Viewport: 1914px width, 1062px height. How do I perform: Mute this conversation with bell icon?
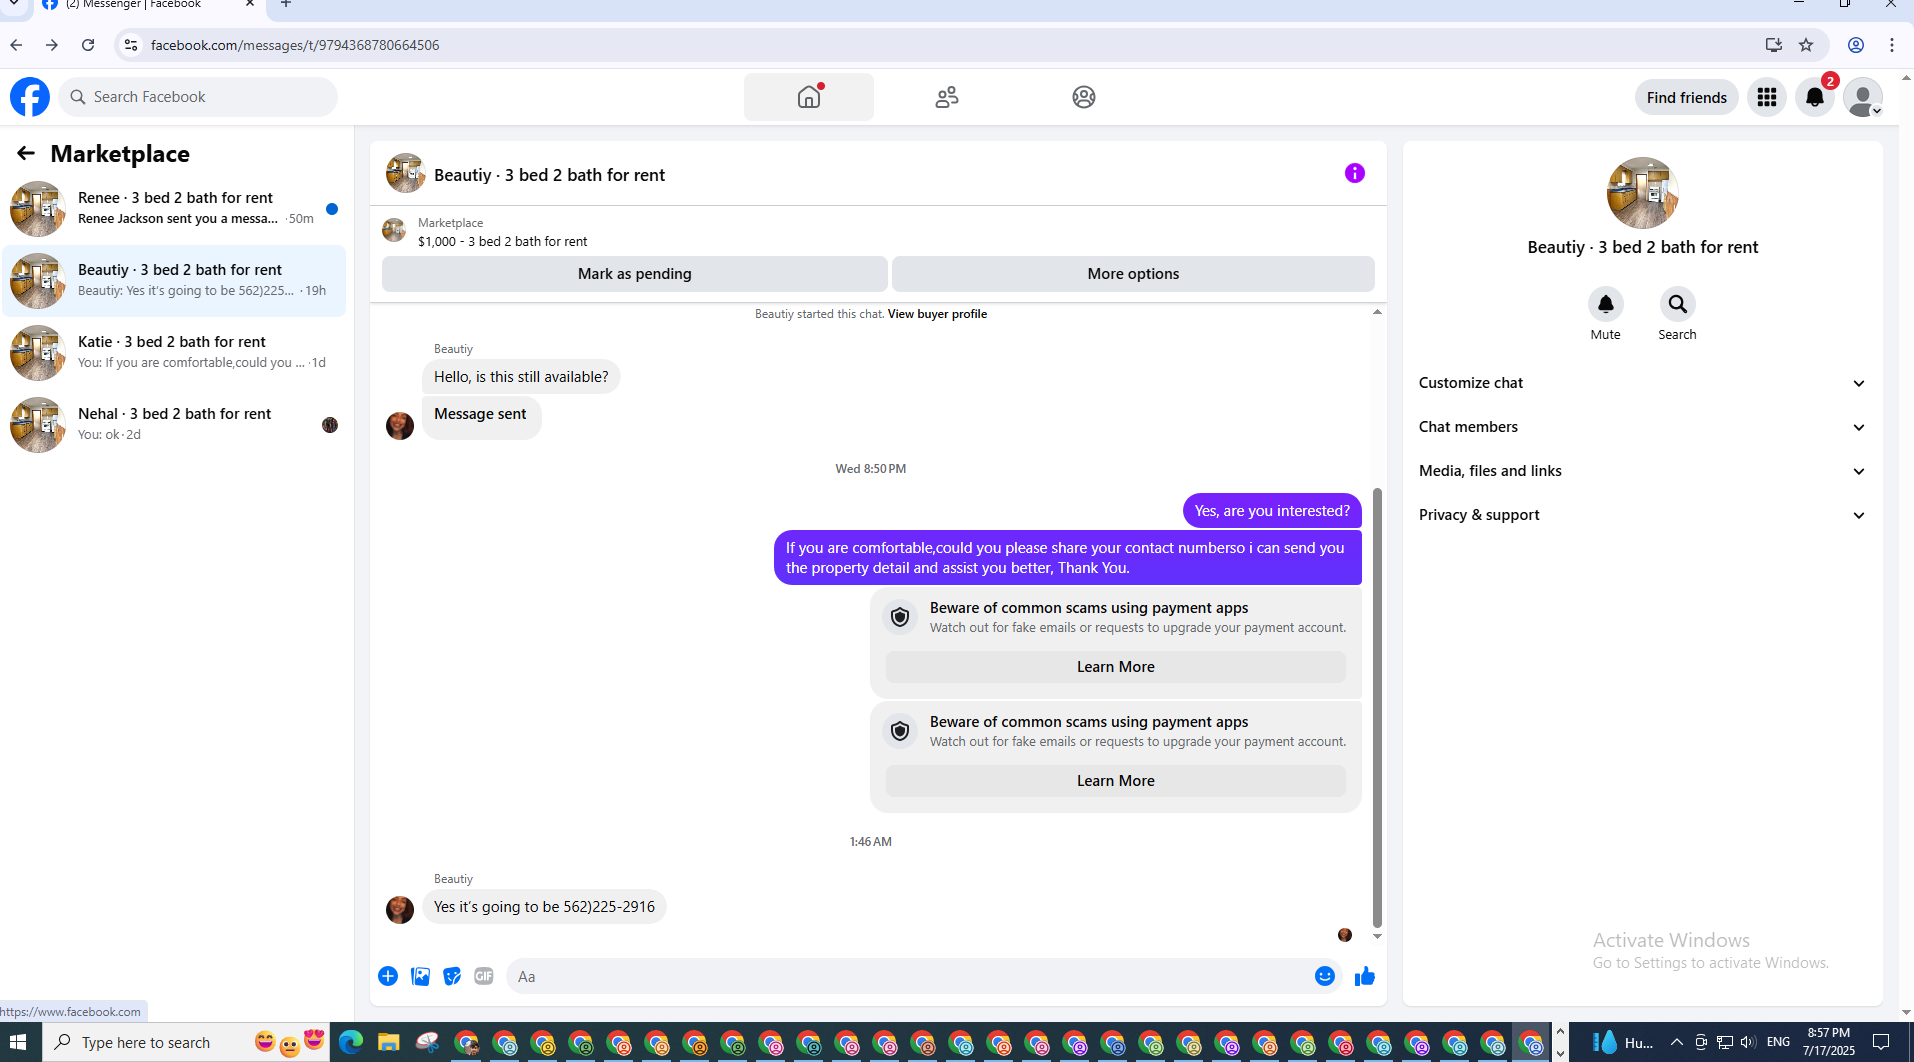(1605, 304)
